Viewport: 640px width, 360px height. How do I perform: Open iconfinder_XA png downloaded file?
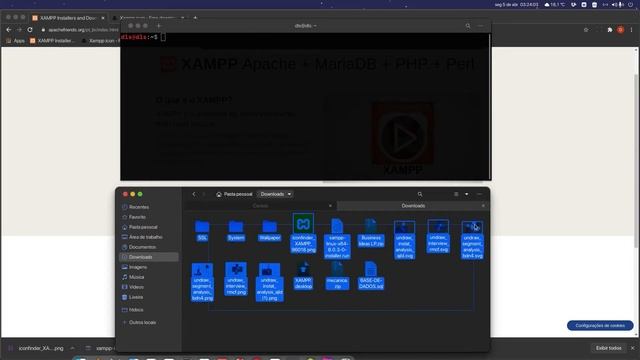(36, 348)
